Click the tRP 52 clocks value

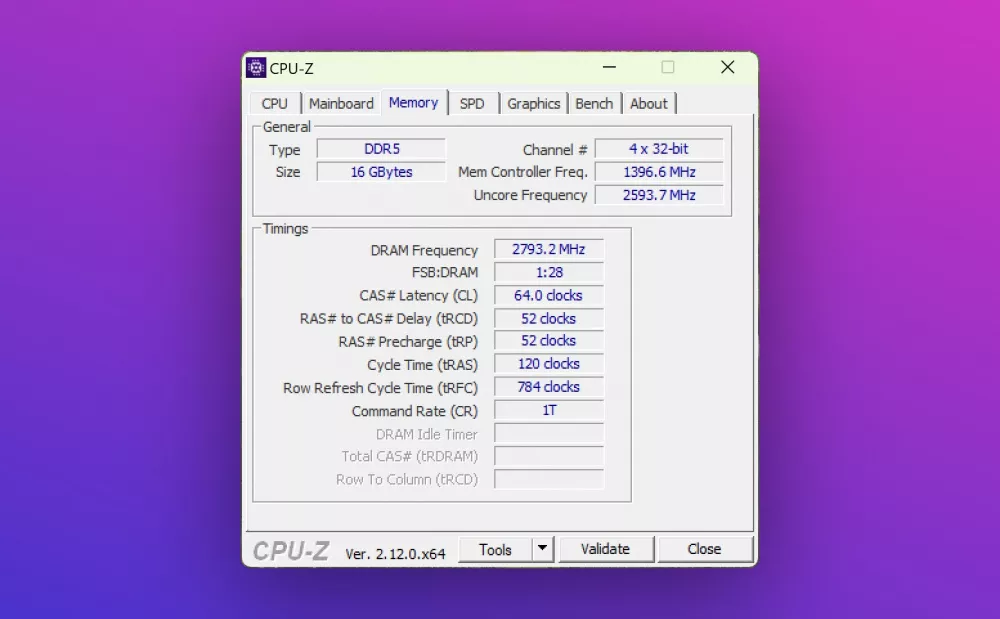[x=548, y=341]
